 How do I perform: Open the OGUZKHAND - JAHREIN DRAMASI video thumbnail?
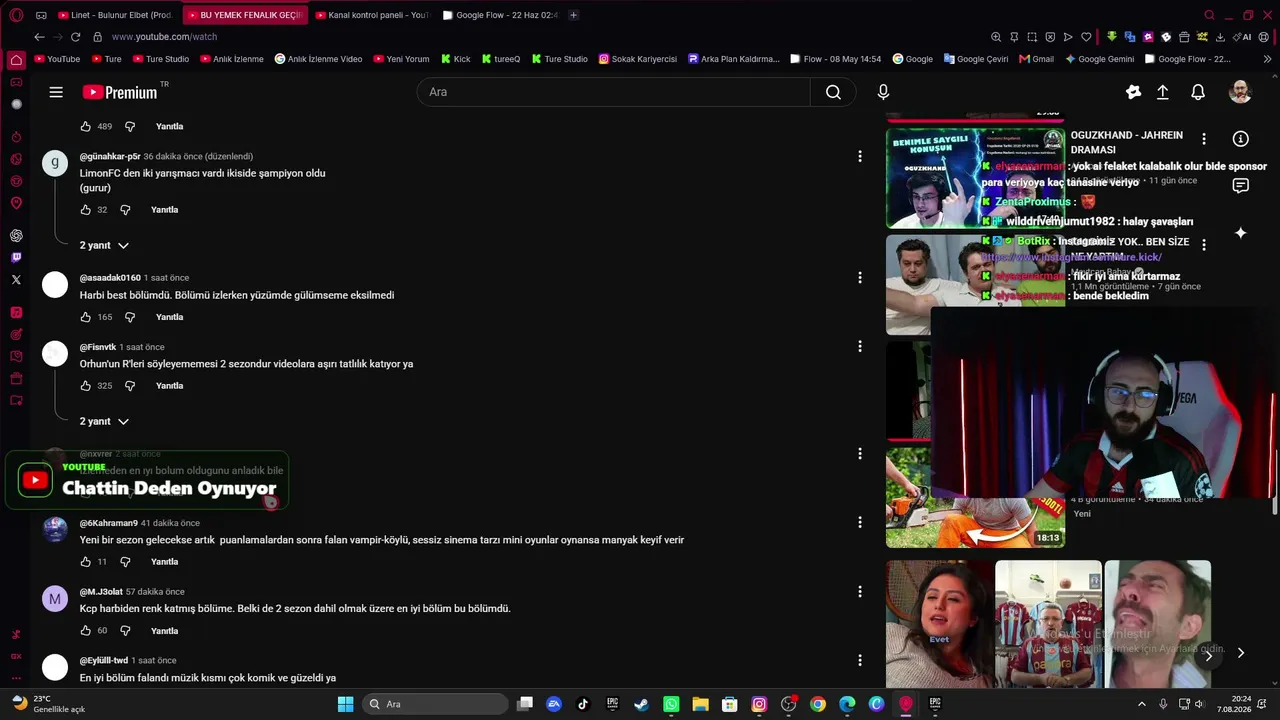[975, 178]
